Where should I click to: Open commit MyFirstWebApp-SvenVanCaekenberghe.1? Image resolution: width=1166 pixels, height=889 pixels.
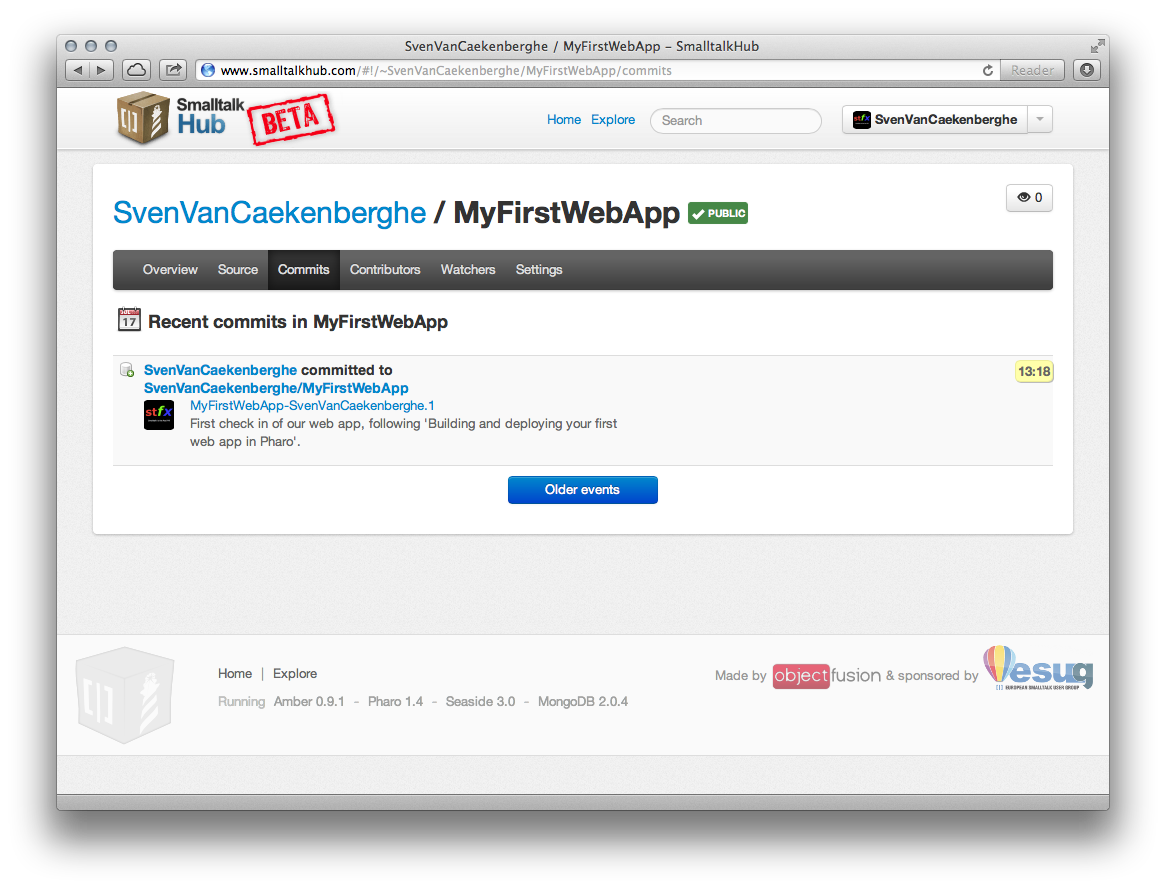312,405
